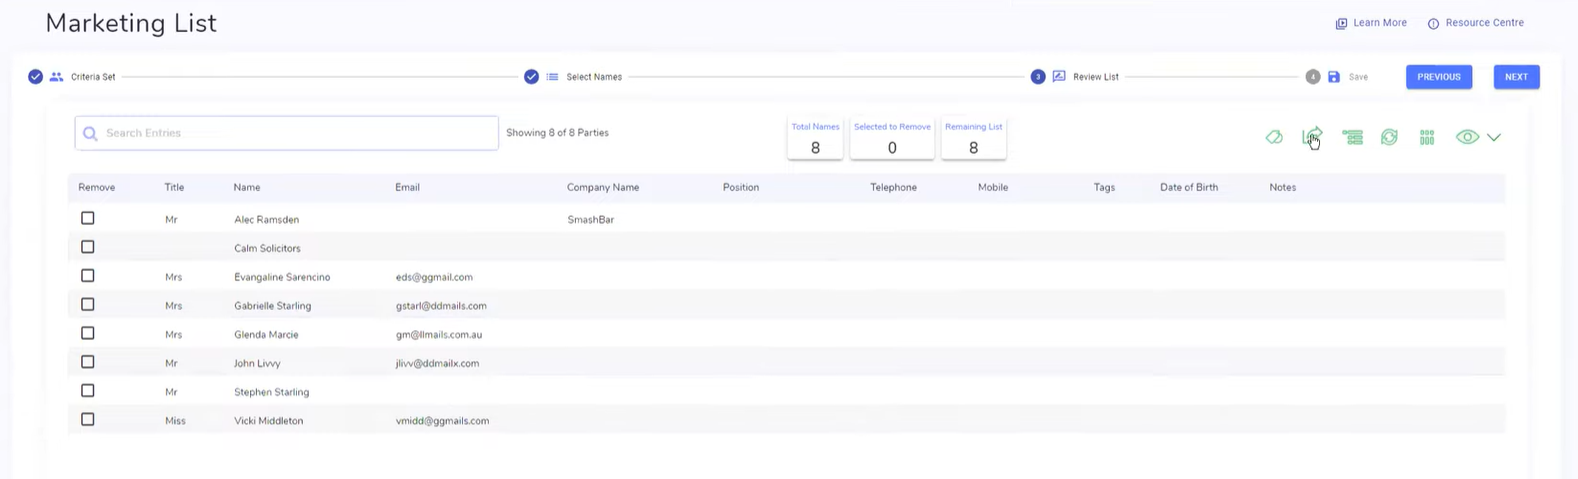Focus the Search Entries field

298,133
